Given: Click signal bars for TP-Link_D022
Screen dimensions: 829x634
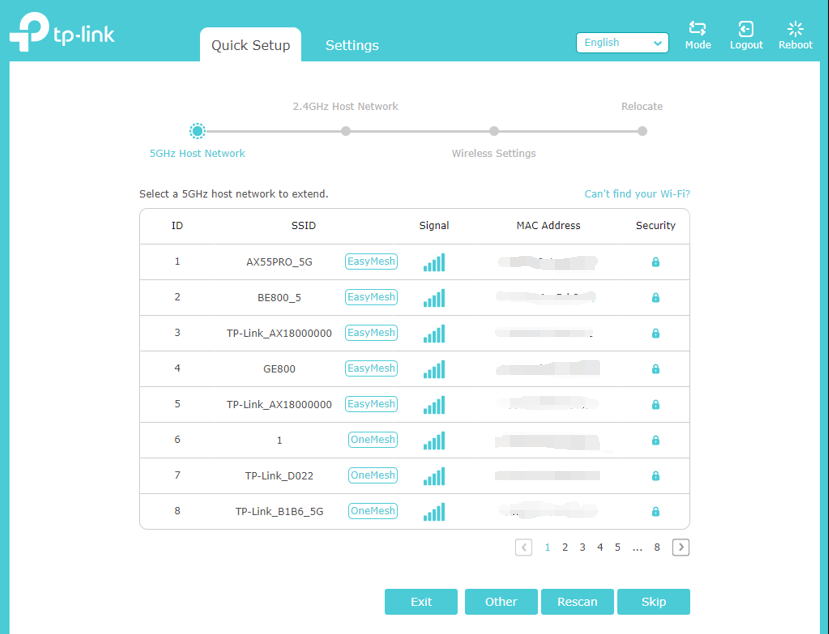Looking at the screenshot, I should coord(434,476).
